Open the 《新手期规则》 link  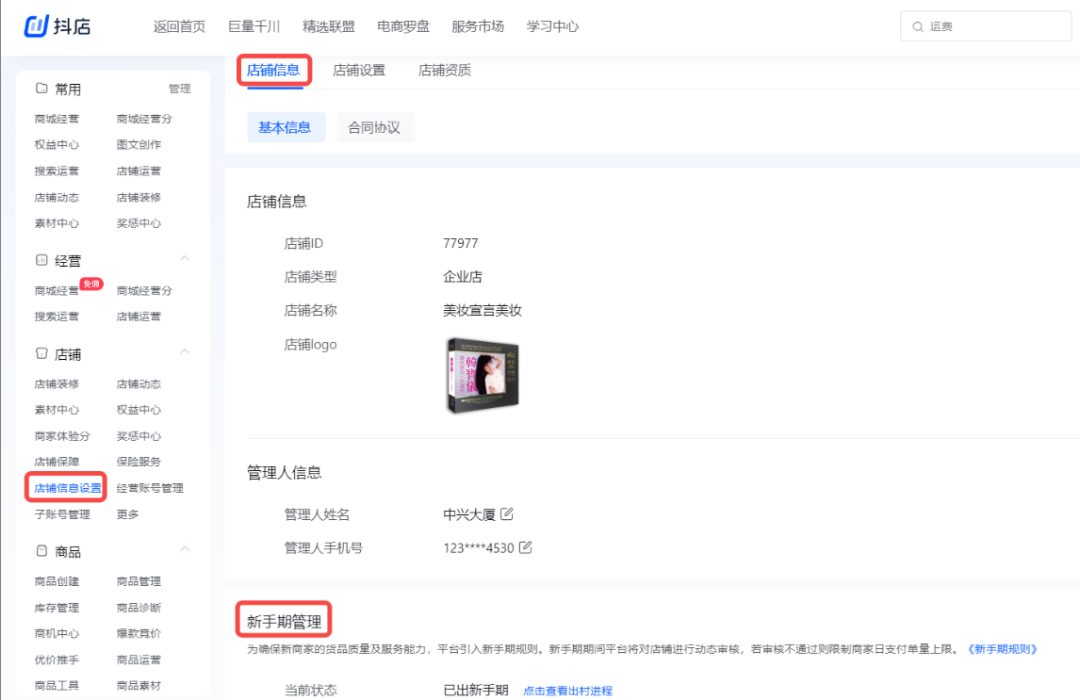coord(1005,648)
